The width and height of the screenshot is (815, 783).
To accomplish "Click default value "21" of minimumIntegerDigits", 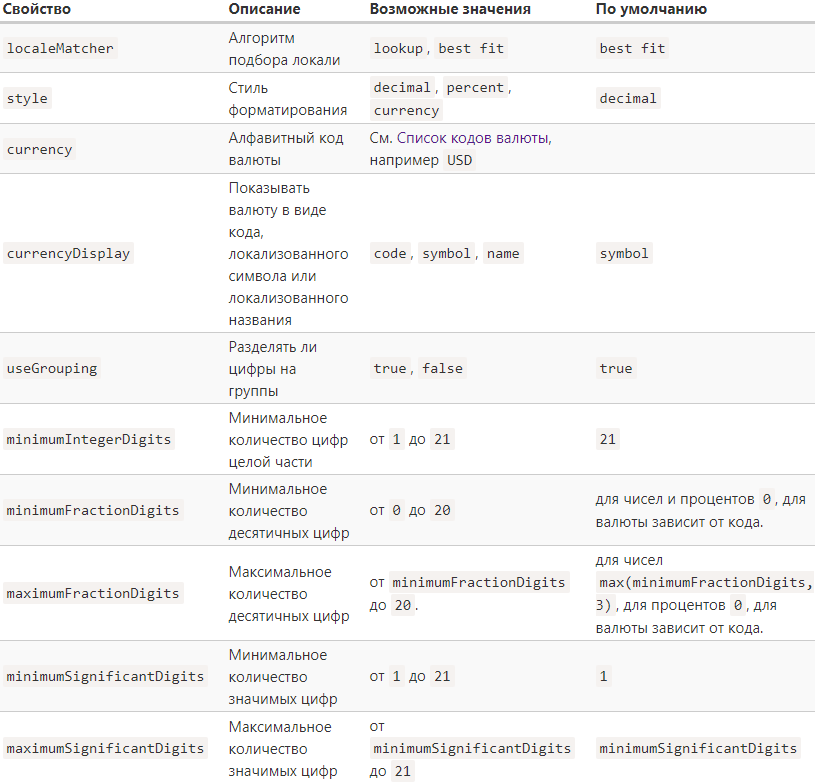I will click(x=608, y=440).
